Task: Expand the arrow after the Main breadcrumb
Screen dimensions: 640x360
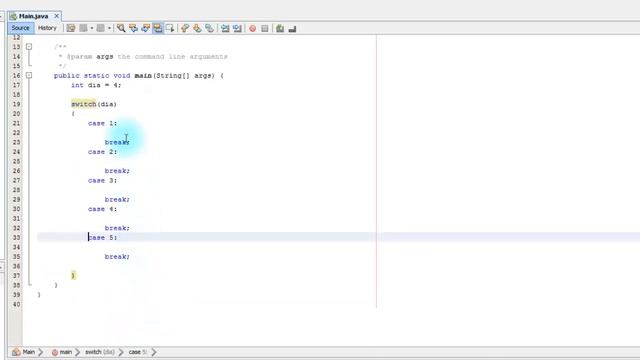Action: pos(40,352)
